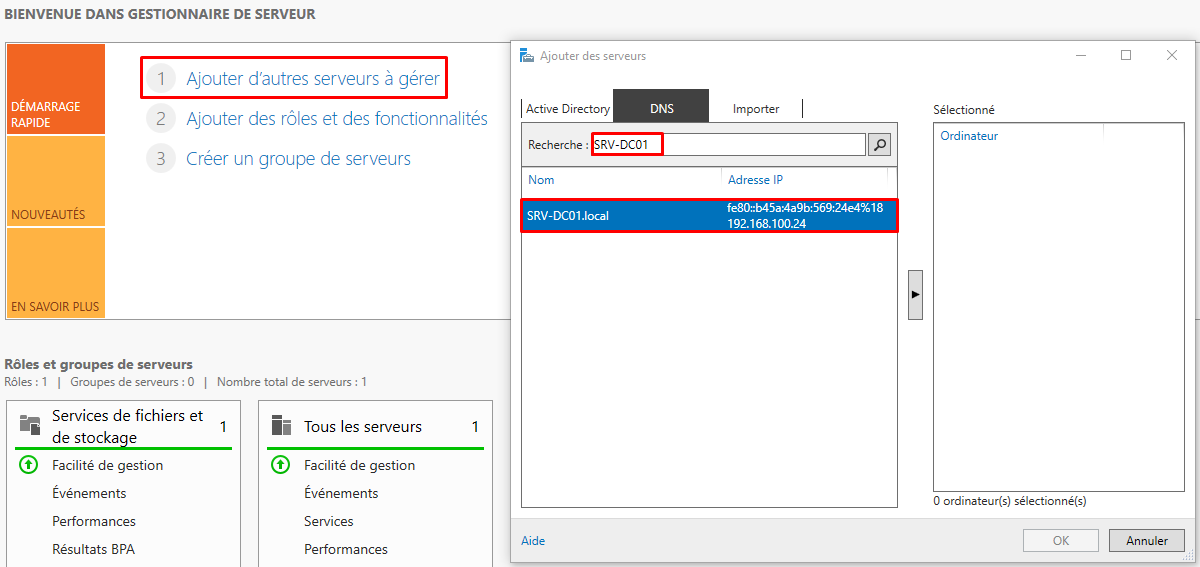This screenshot has width=1200, height=567.
Task: Maximize the Ajouter des serveurs dialog
Action: (1126, 56)
